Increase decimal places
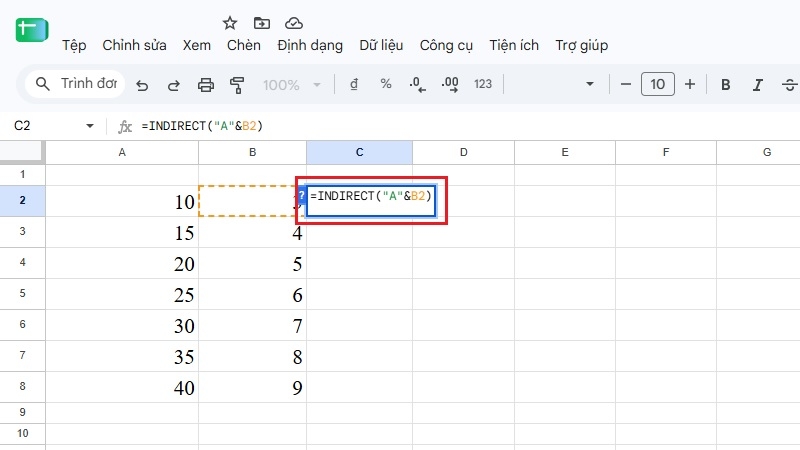The width and height of the screenshot is (800, 450). pyautogui.click(x=449, y=85)
